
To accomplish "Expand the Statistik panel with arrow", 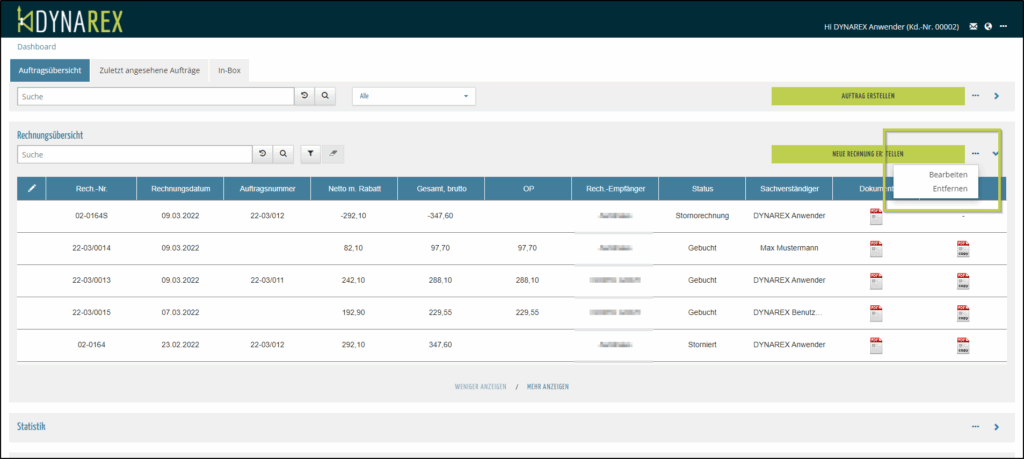I will tap(996, 427).
